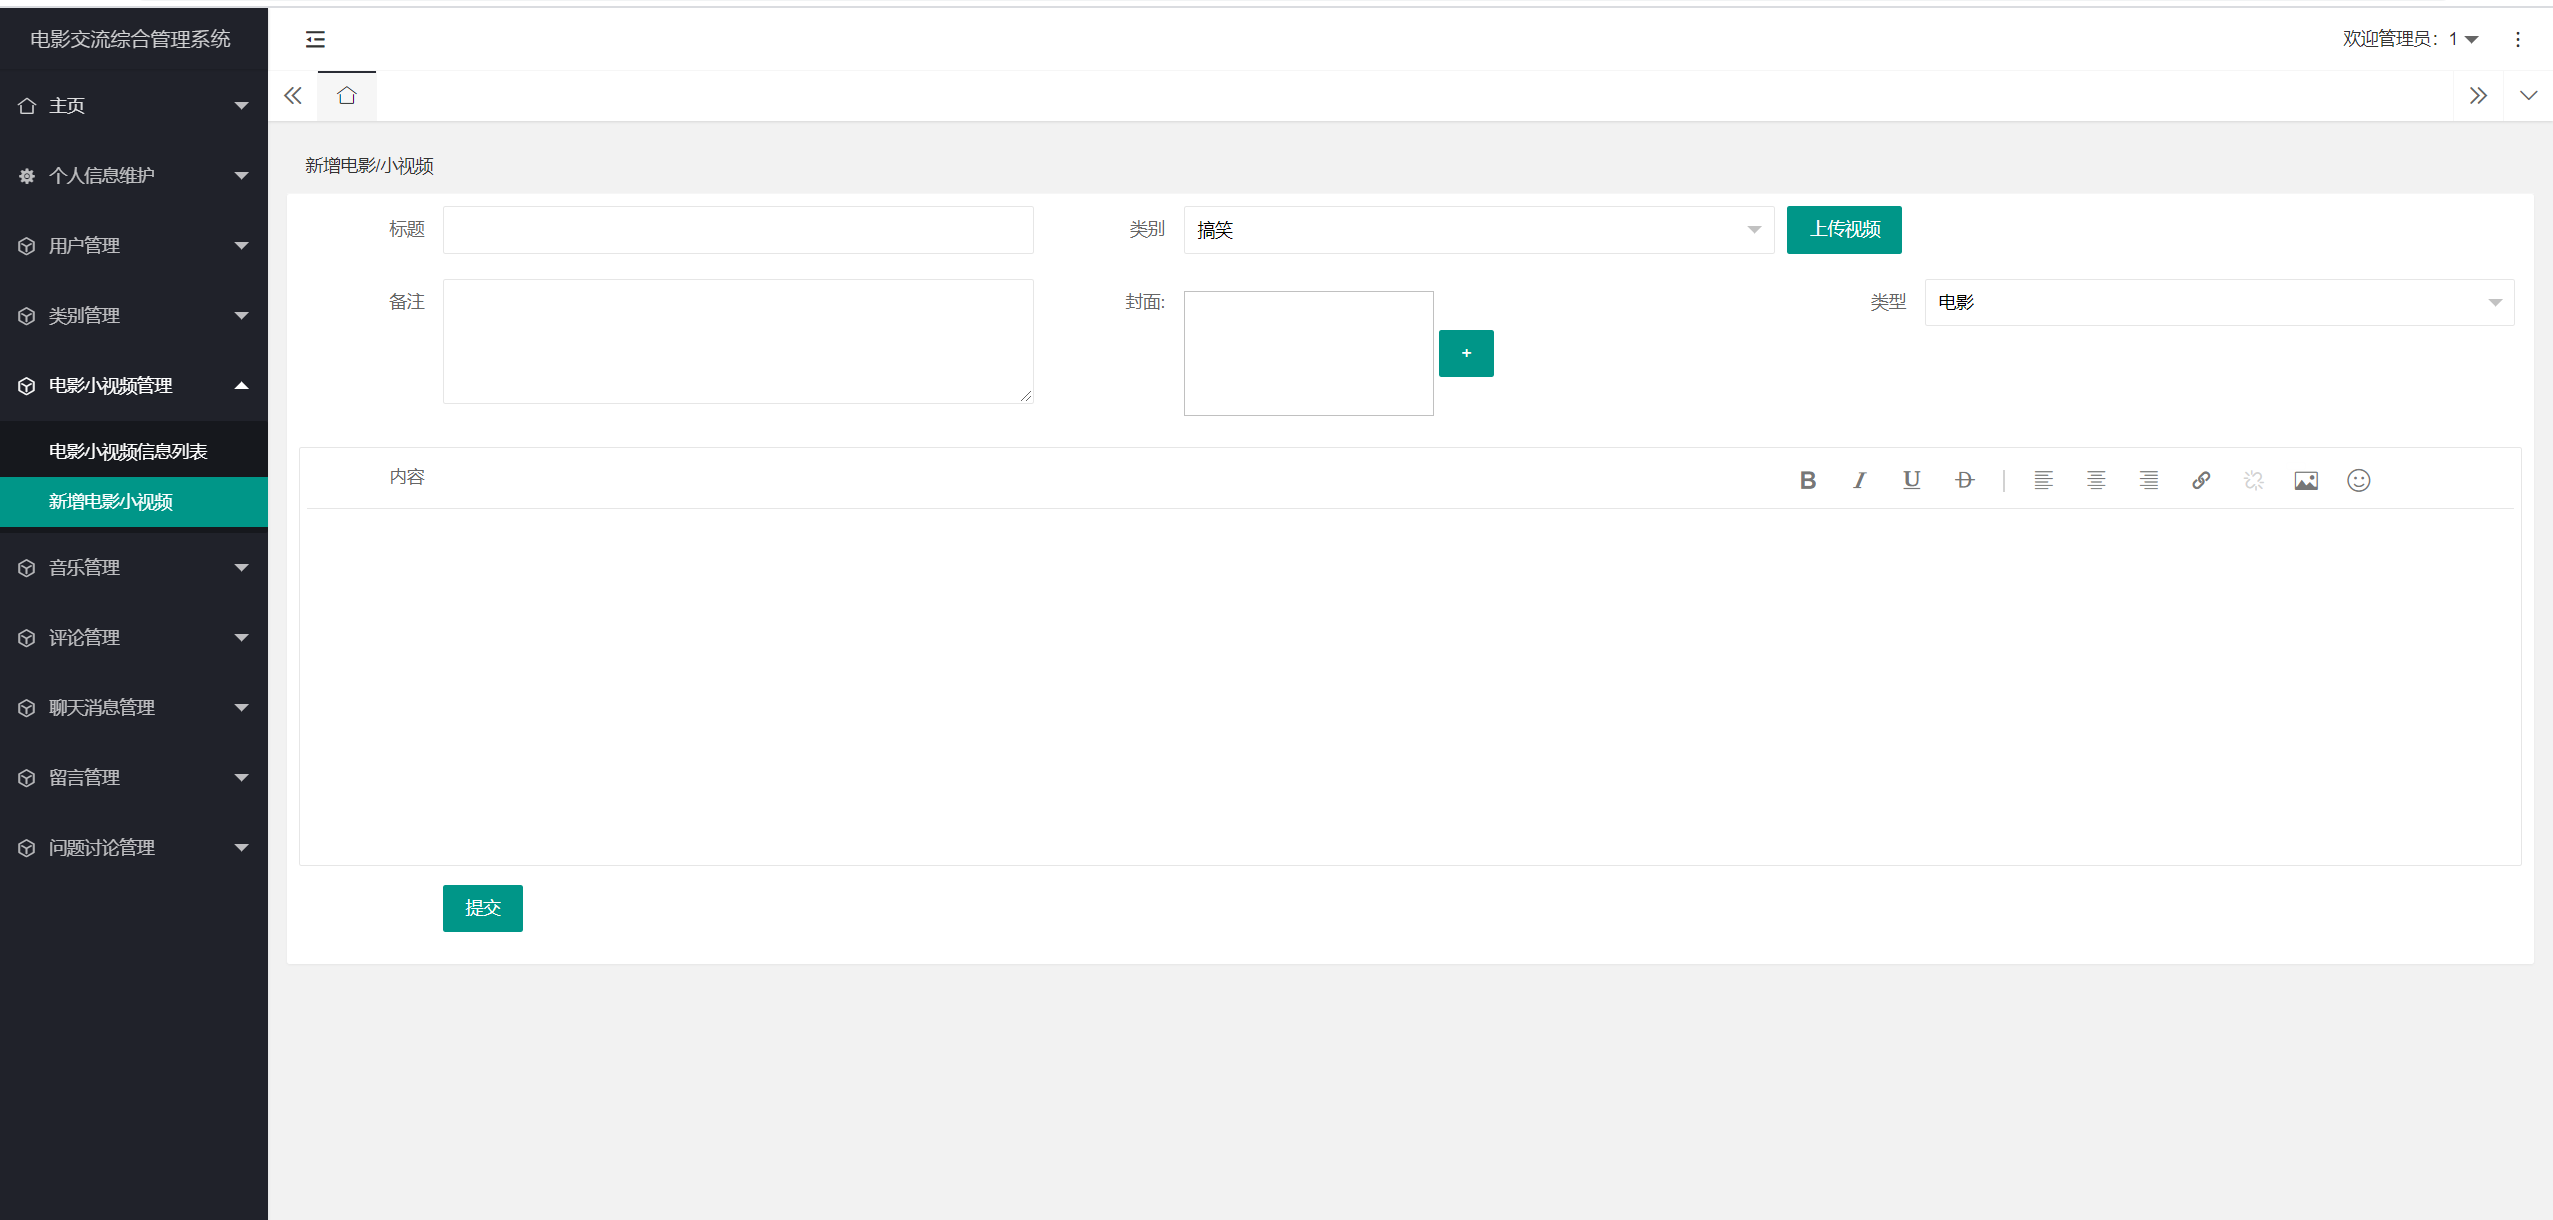Click the plus button to add cover
Viewport: 2553px width, 1220px height.
[1465, 354]
